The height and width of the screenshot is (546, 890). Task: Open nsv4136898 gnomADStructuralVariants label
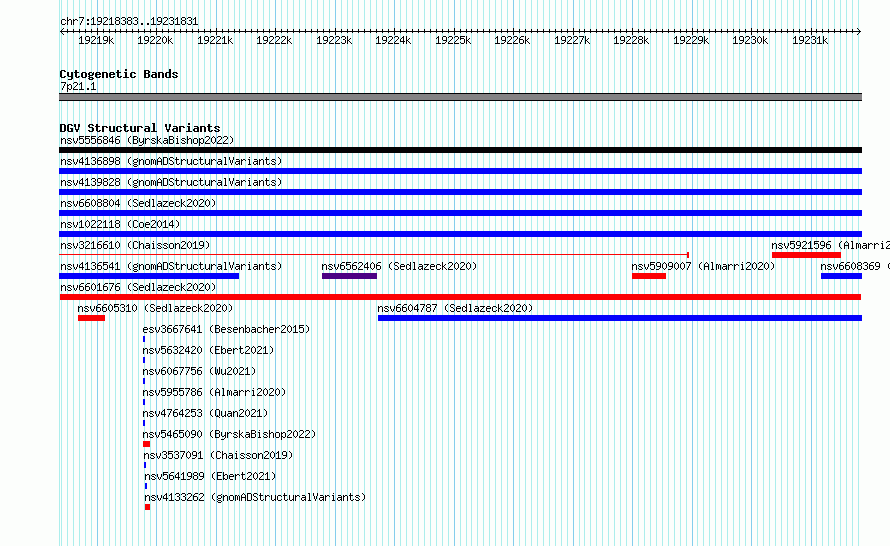pos(171,161)
